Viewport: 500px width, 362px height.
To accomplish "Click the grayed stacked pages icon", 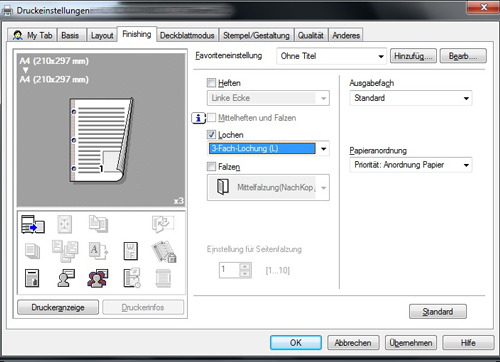I will (x=32, y=251).
